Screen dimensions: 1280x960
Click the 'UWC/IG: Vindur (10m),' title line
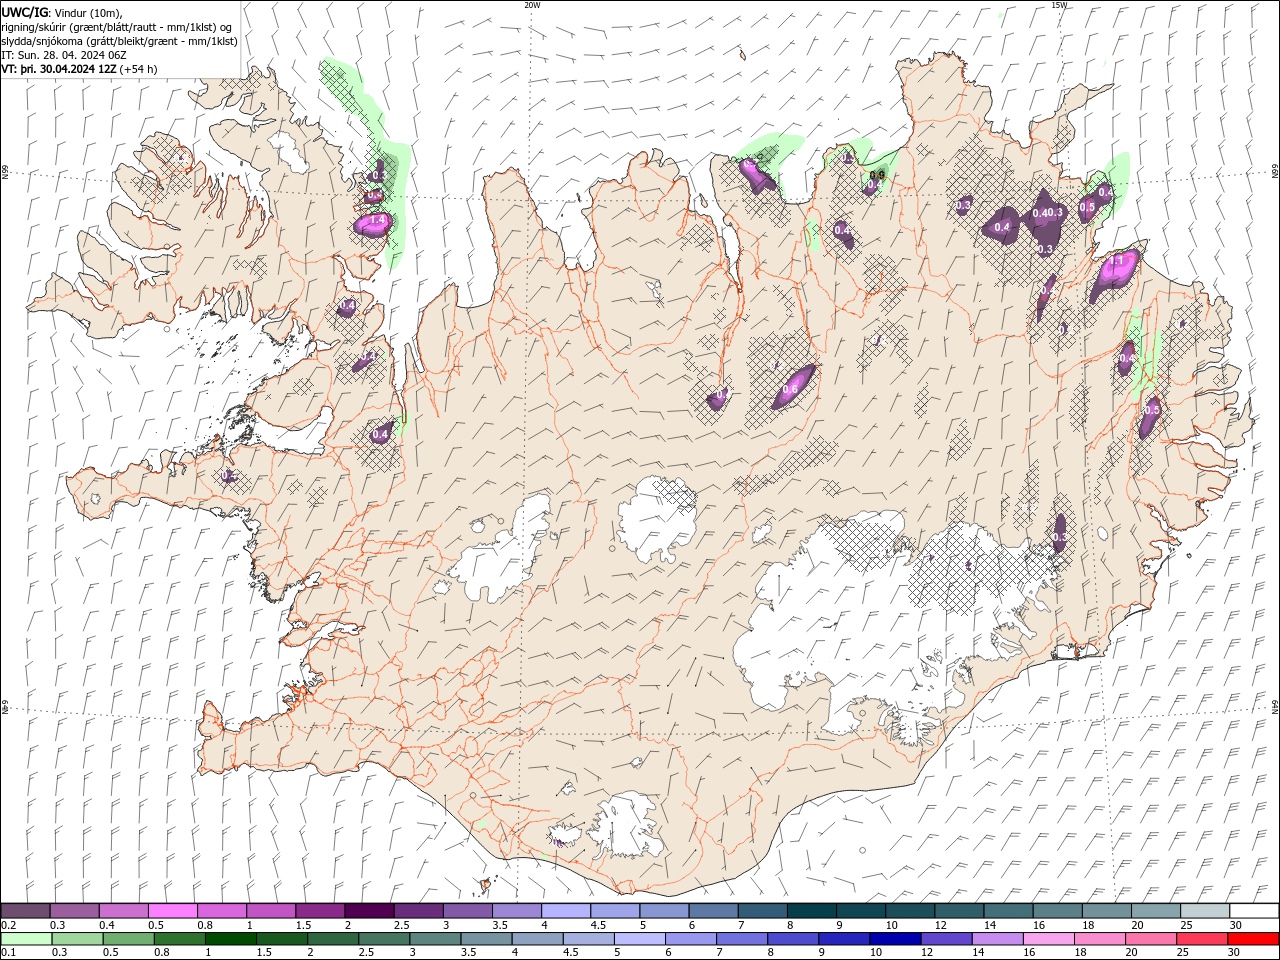pos(62,12)
